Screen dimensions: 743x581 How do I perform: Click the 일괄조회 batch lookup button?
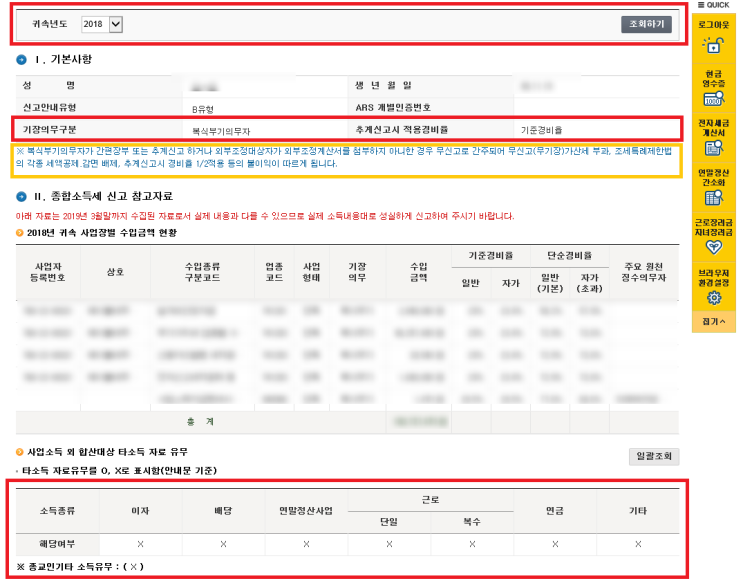tap(654, 456)
